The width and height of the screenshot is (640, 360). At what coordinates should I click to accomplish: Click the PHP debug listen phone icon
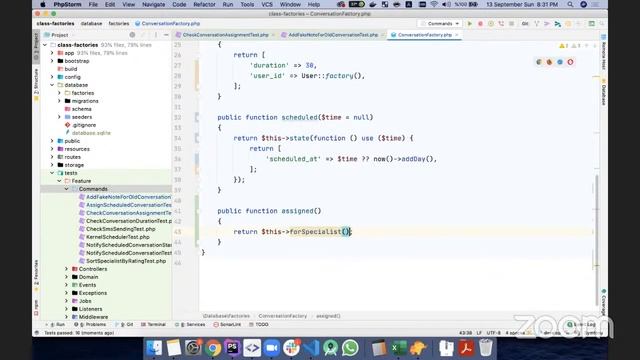(501, 24)
